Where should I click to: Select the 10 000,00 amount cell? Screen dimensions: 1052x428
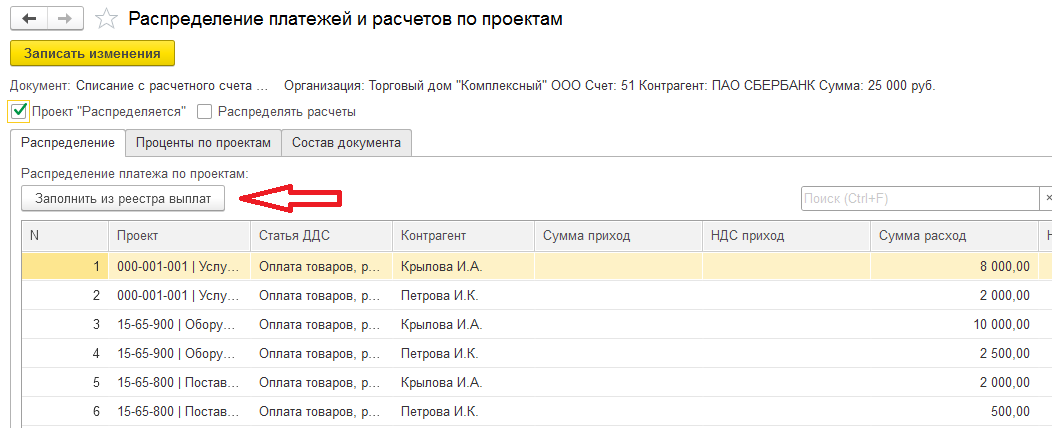[955, 325]
